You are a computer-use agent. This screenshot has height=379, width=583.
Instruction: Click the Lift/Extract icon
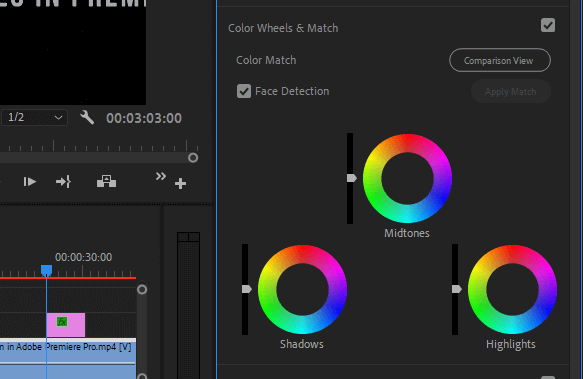point(106,182)
